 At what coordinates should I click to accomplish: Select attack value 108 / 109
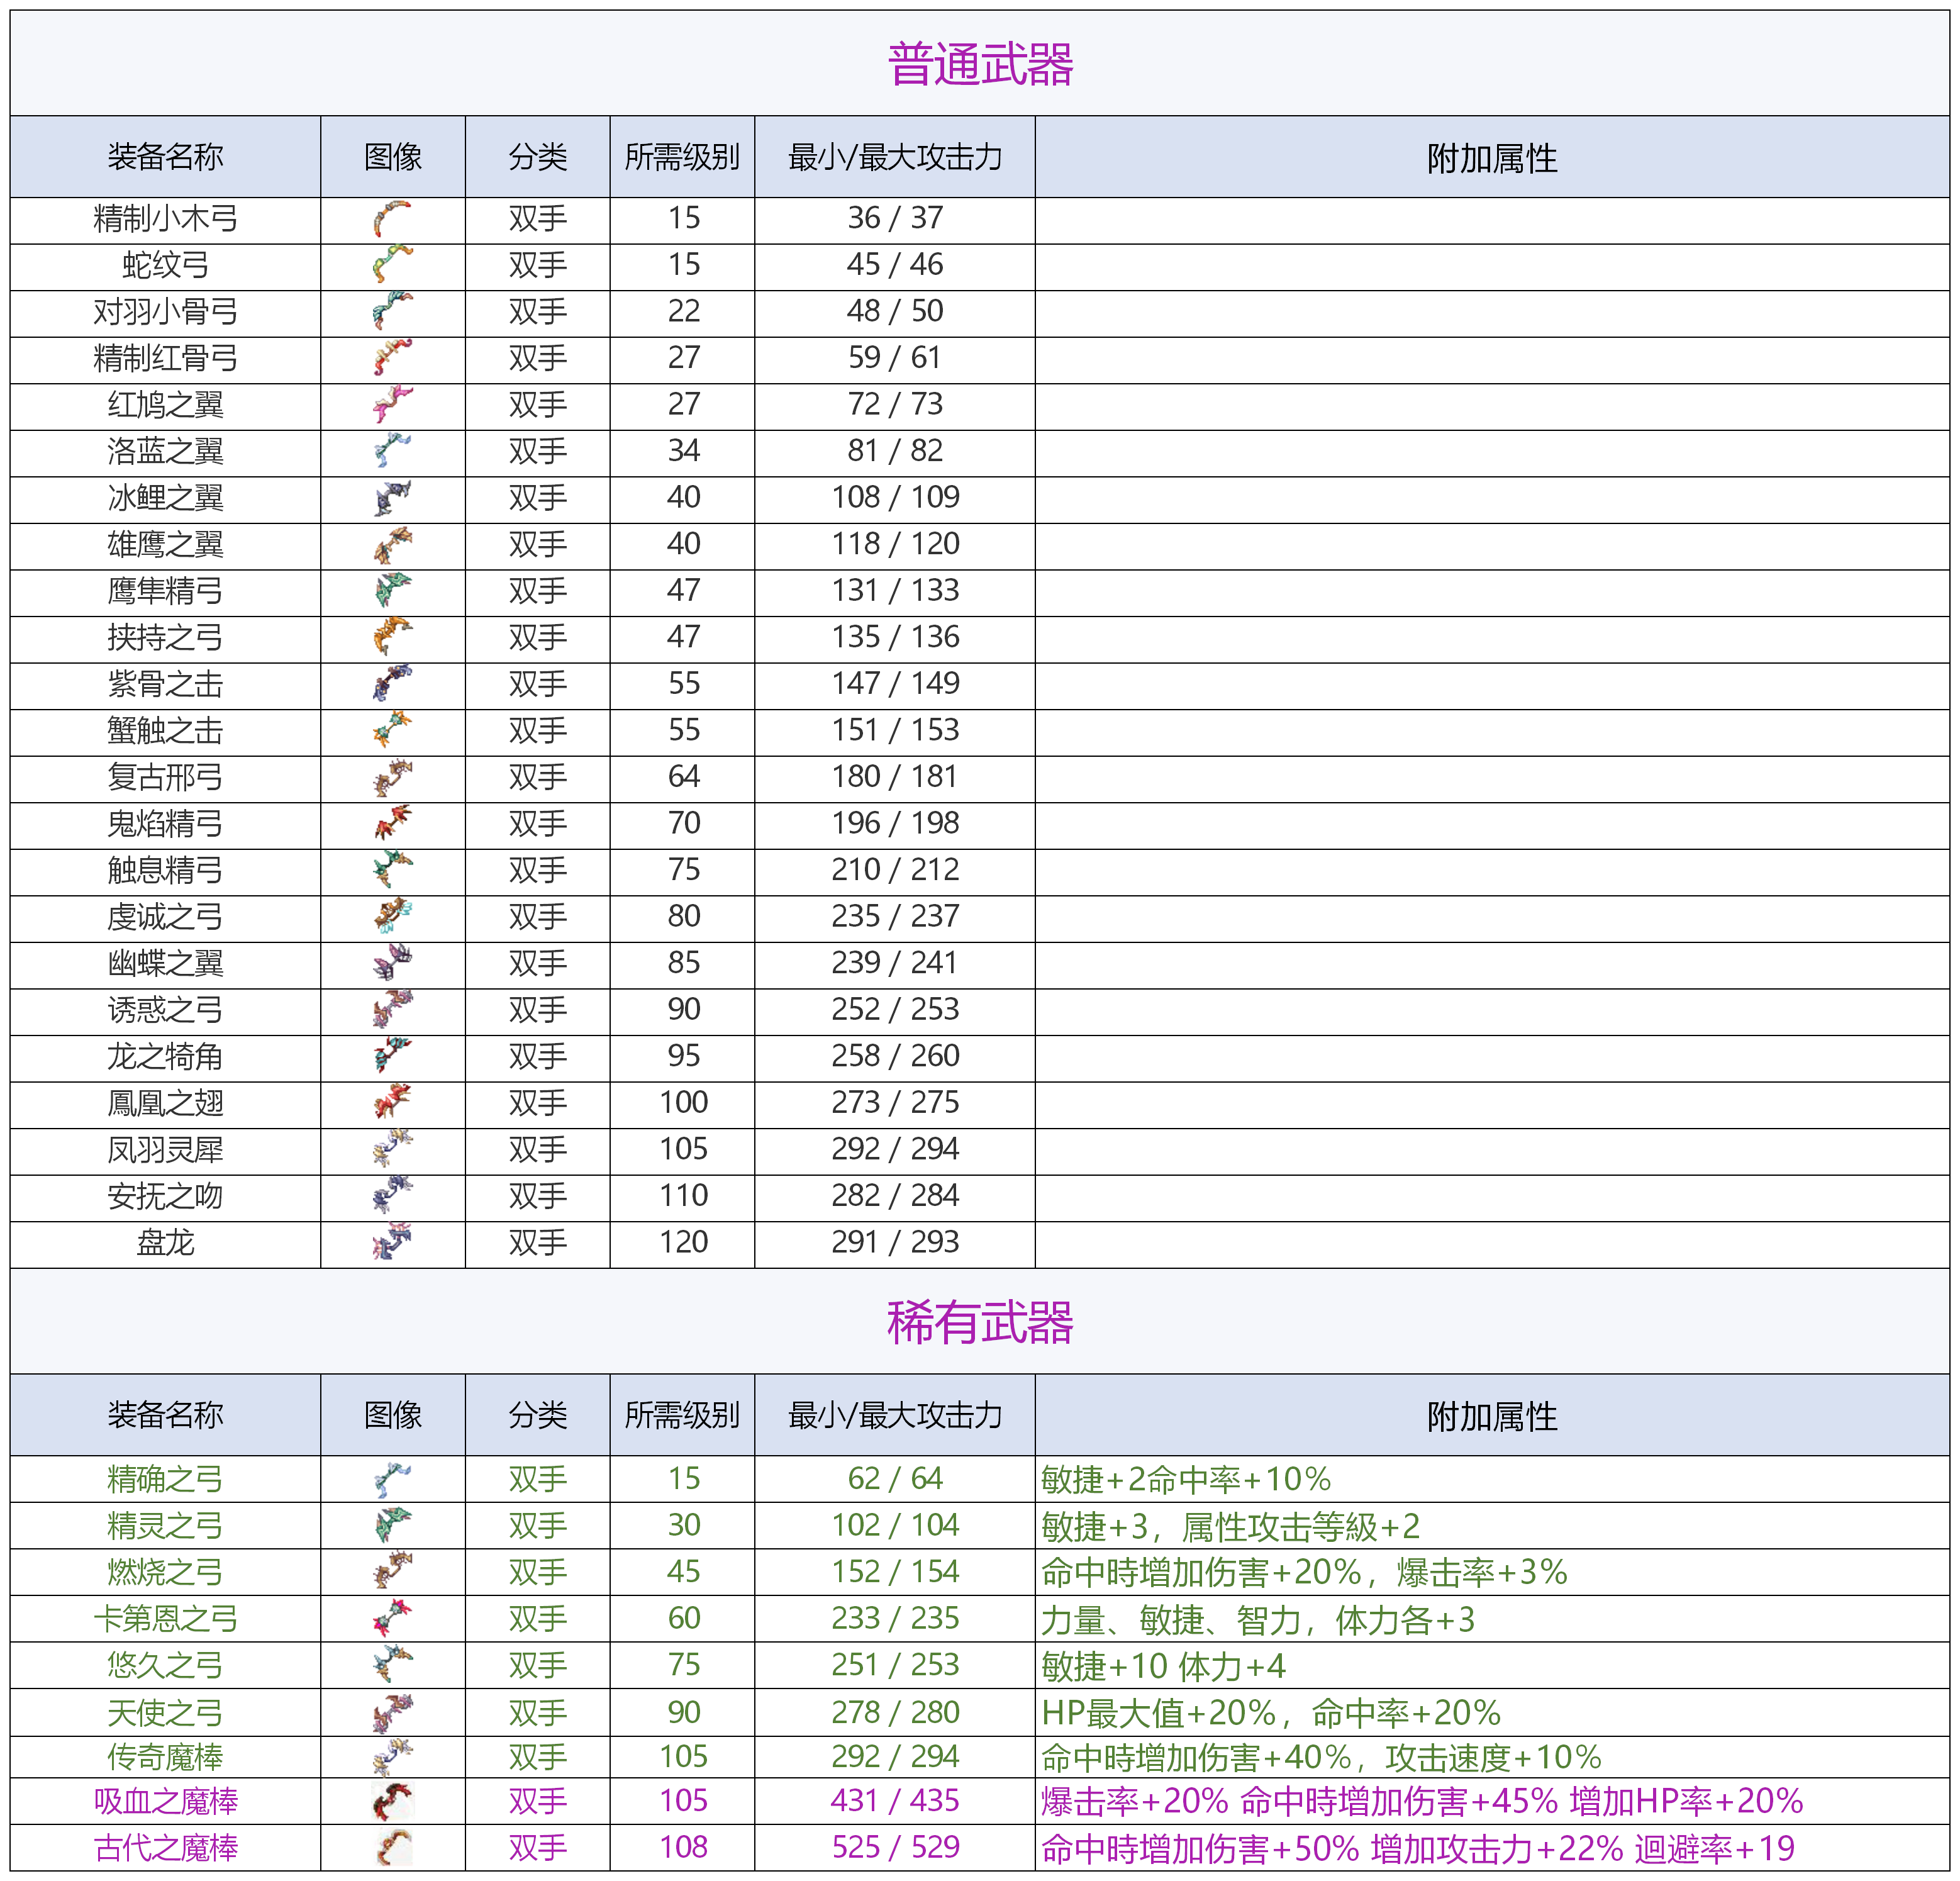[x=895, y=497]
